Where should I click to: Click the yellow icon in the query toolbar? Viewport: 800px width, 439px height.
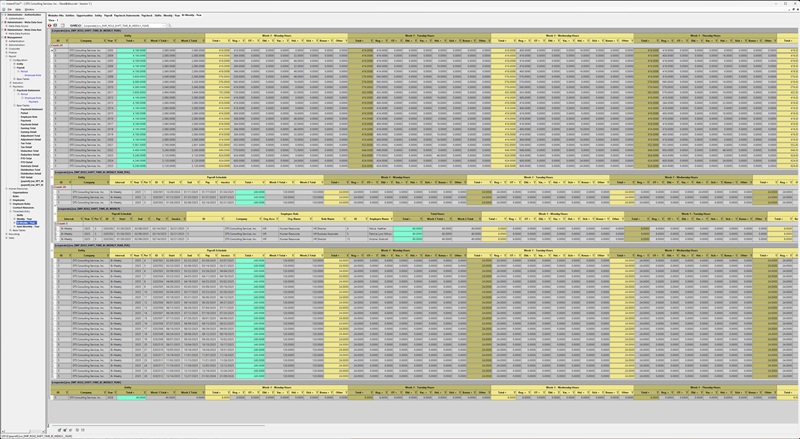pyautogui.click(x=63, y=25)
